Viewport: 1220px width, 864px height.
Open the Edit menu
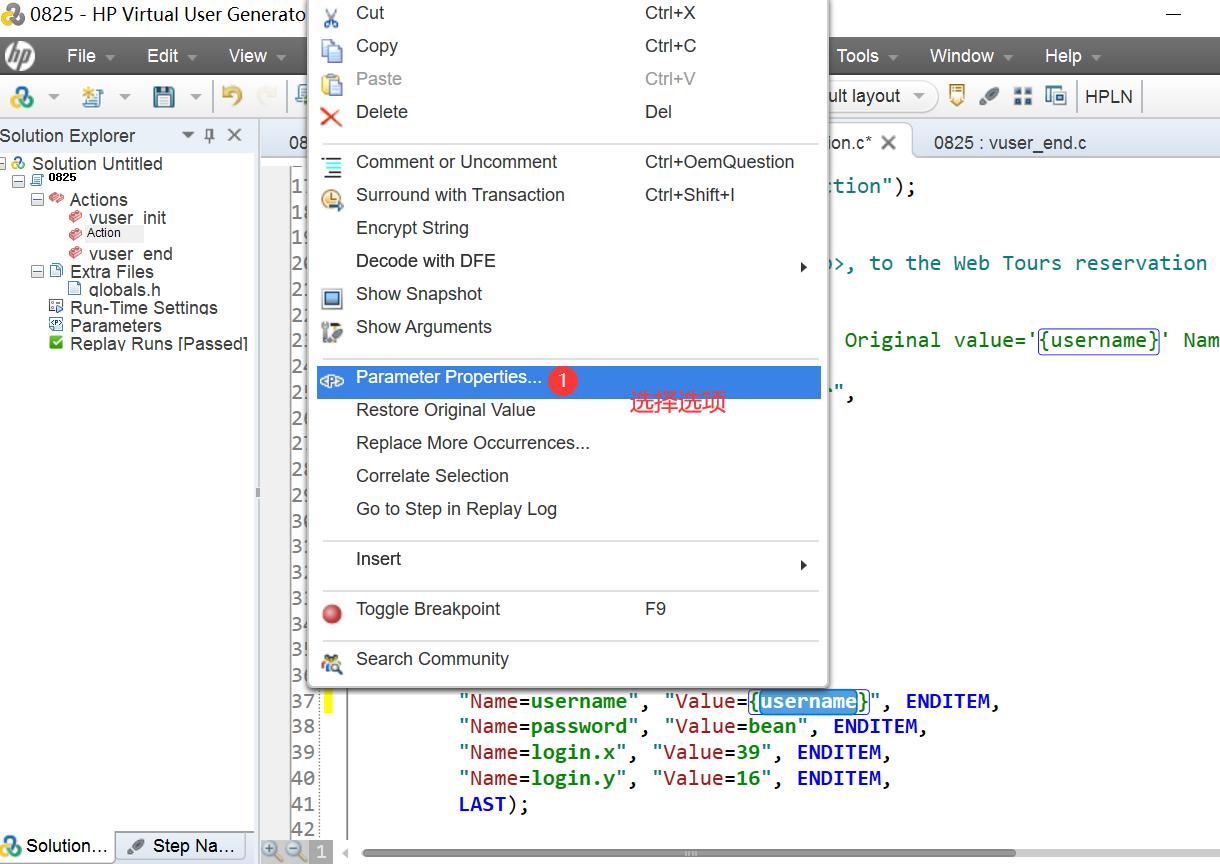click(x=172, y=56)
